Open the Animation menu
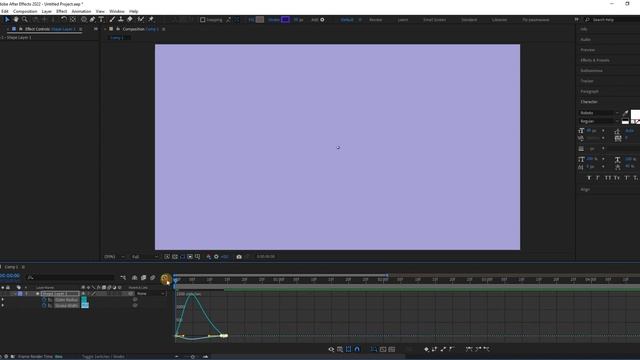Image resolution: width=640 pixels, height=360 pixels. tap(81, 11)
